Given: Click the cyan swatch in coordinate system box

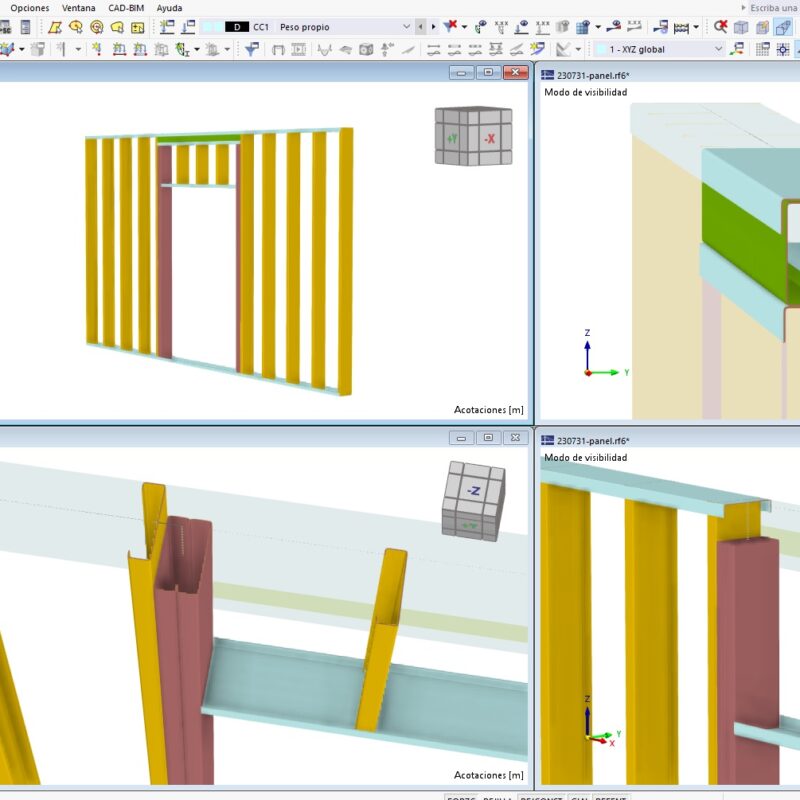Looking at the screenshot, I should [602, 49].
